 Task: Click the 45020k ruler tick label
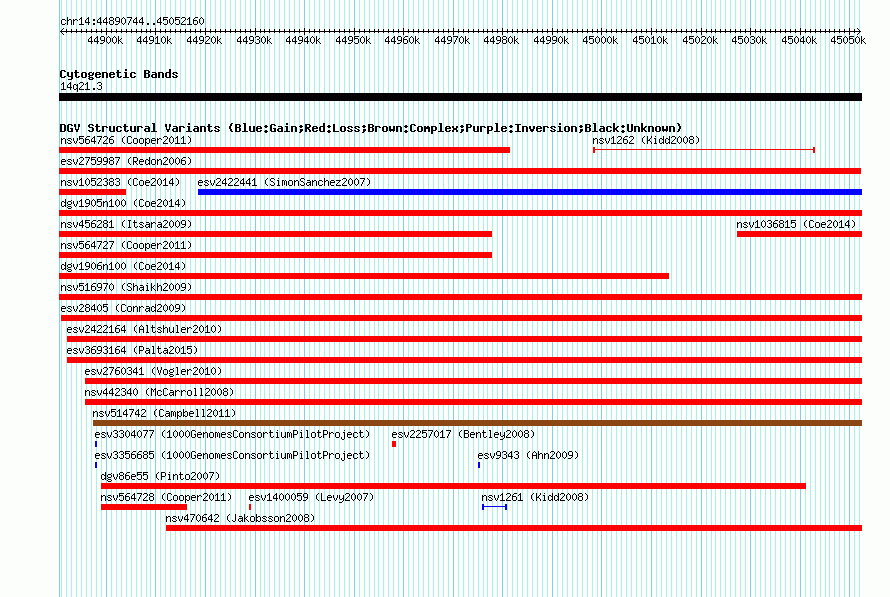point(700,40)
